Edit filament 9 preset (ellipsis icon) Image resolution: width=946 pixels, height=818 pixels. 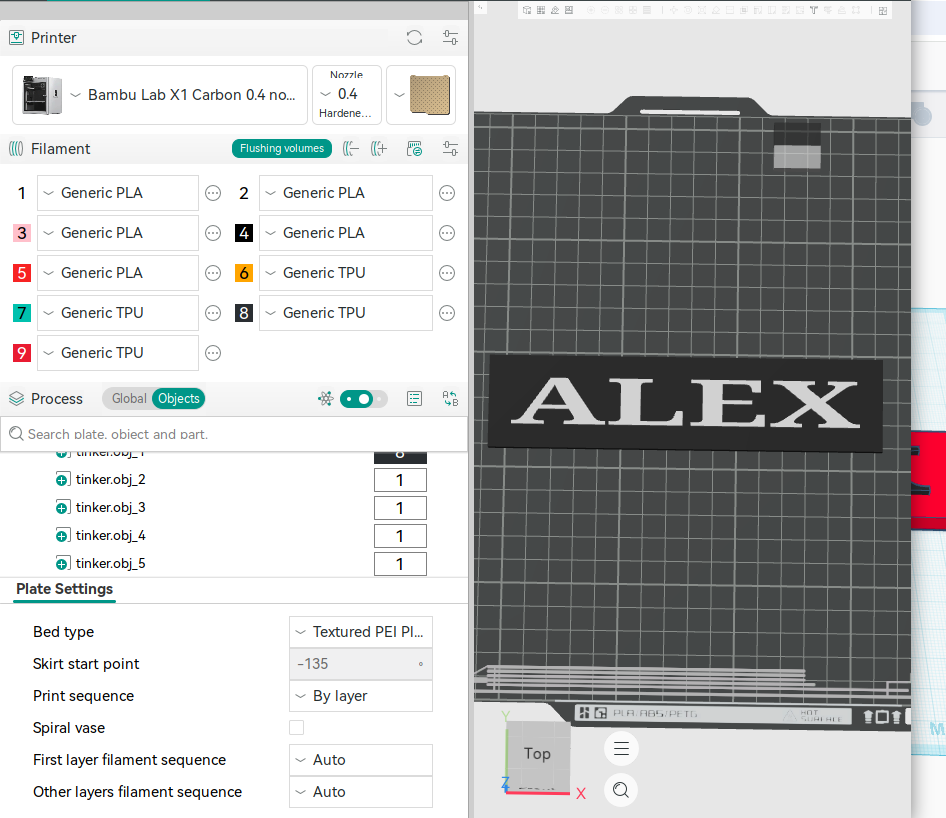[213, 353]
